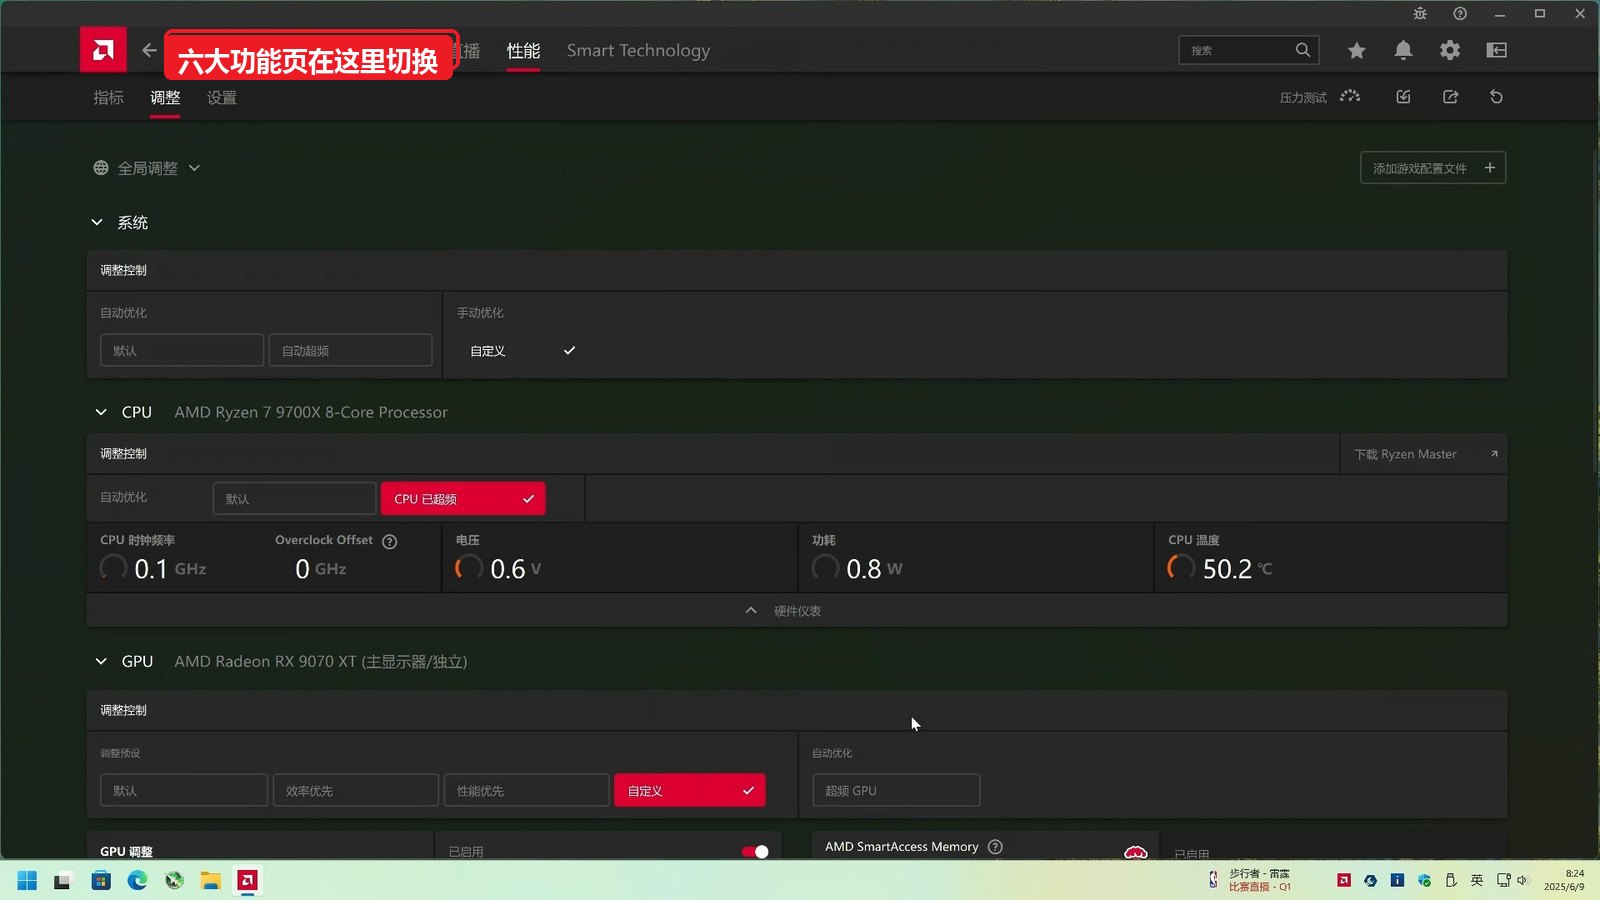The width and height of the screenshot is (1600, 900).
Task: Open favorites with the star icon
Action: [1356, 50]
